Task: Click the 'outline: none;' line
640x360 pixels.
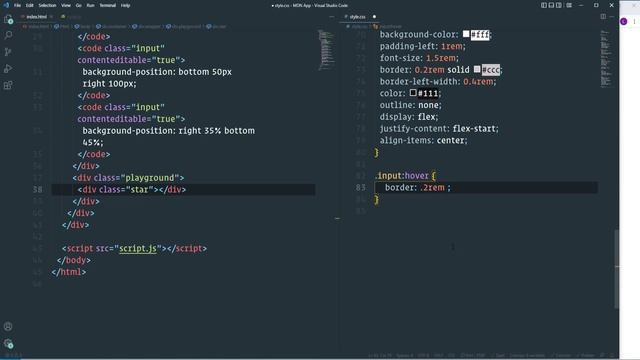Action: tap(411, 105)
